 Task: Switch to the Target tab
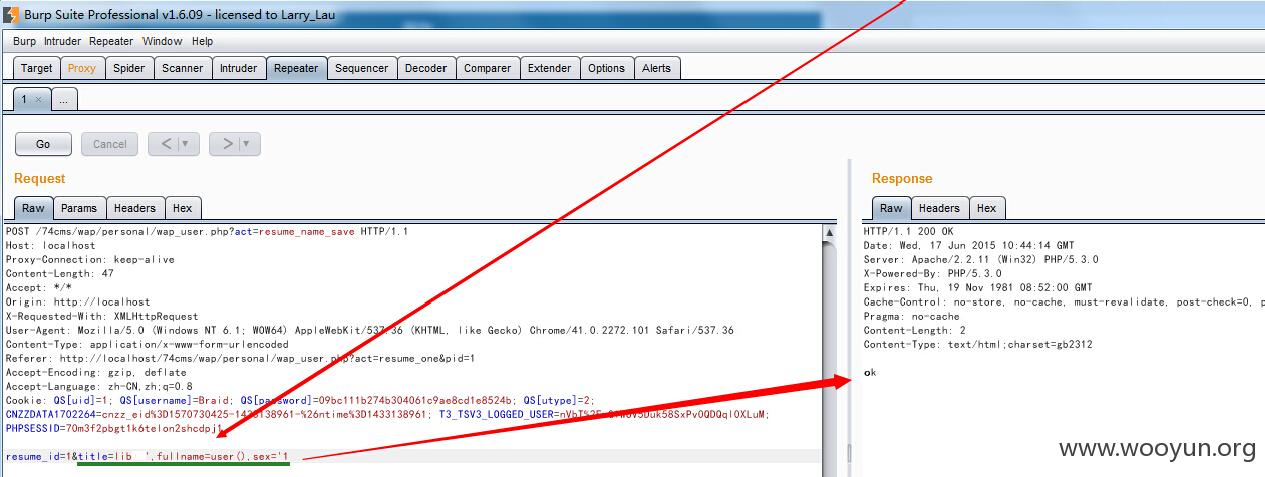click(37, 68)
